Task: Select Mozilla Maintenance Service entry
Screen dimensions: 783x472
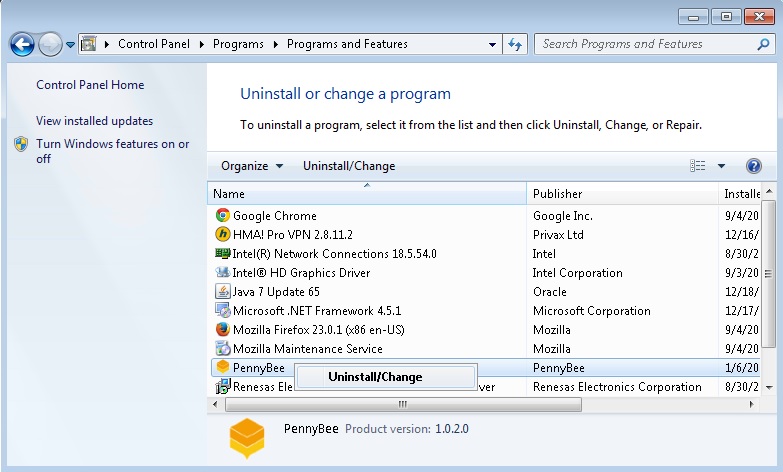Action: pyautogui.click(x=308, y=349)
